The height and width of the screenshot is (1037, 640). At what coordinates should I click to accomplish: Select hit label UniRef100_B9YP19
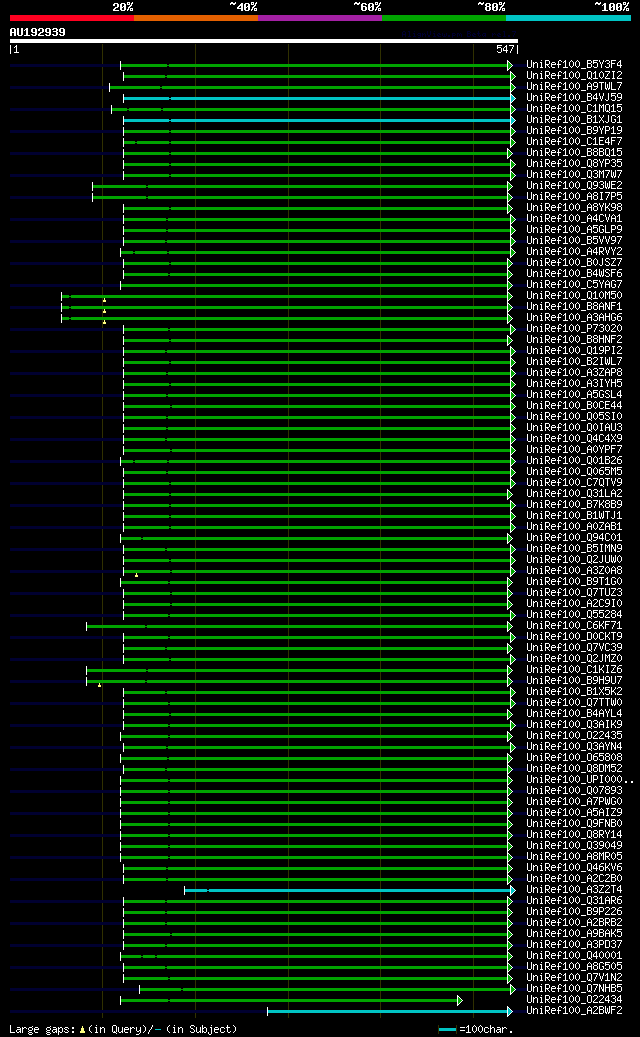[574, 131]
